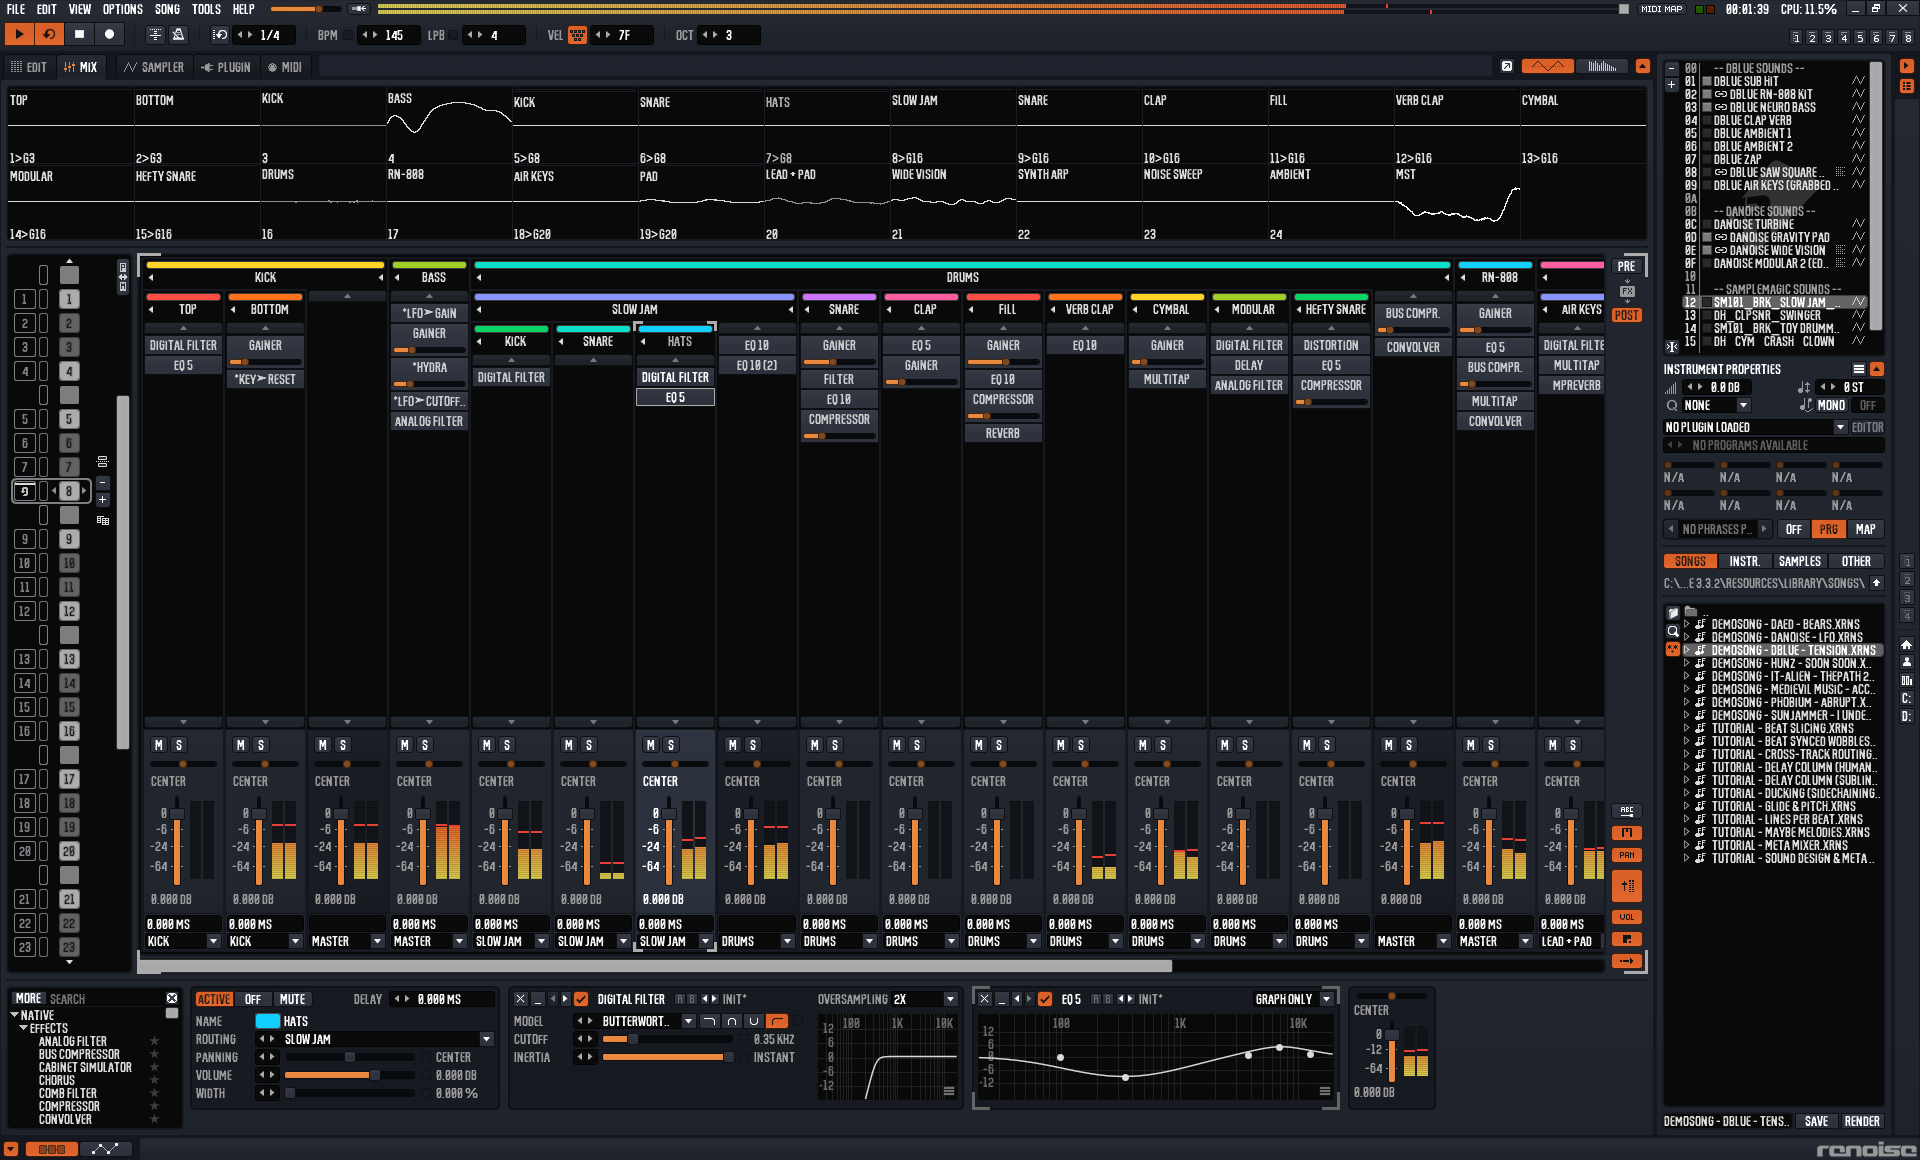Open instrument properties options menu icon
This screenshot has width=1920, height=1160.
(1858, 369)
